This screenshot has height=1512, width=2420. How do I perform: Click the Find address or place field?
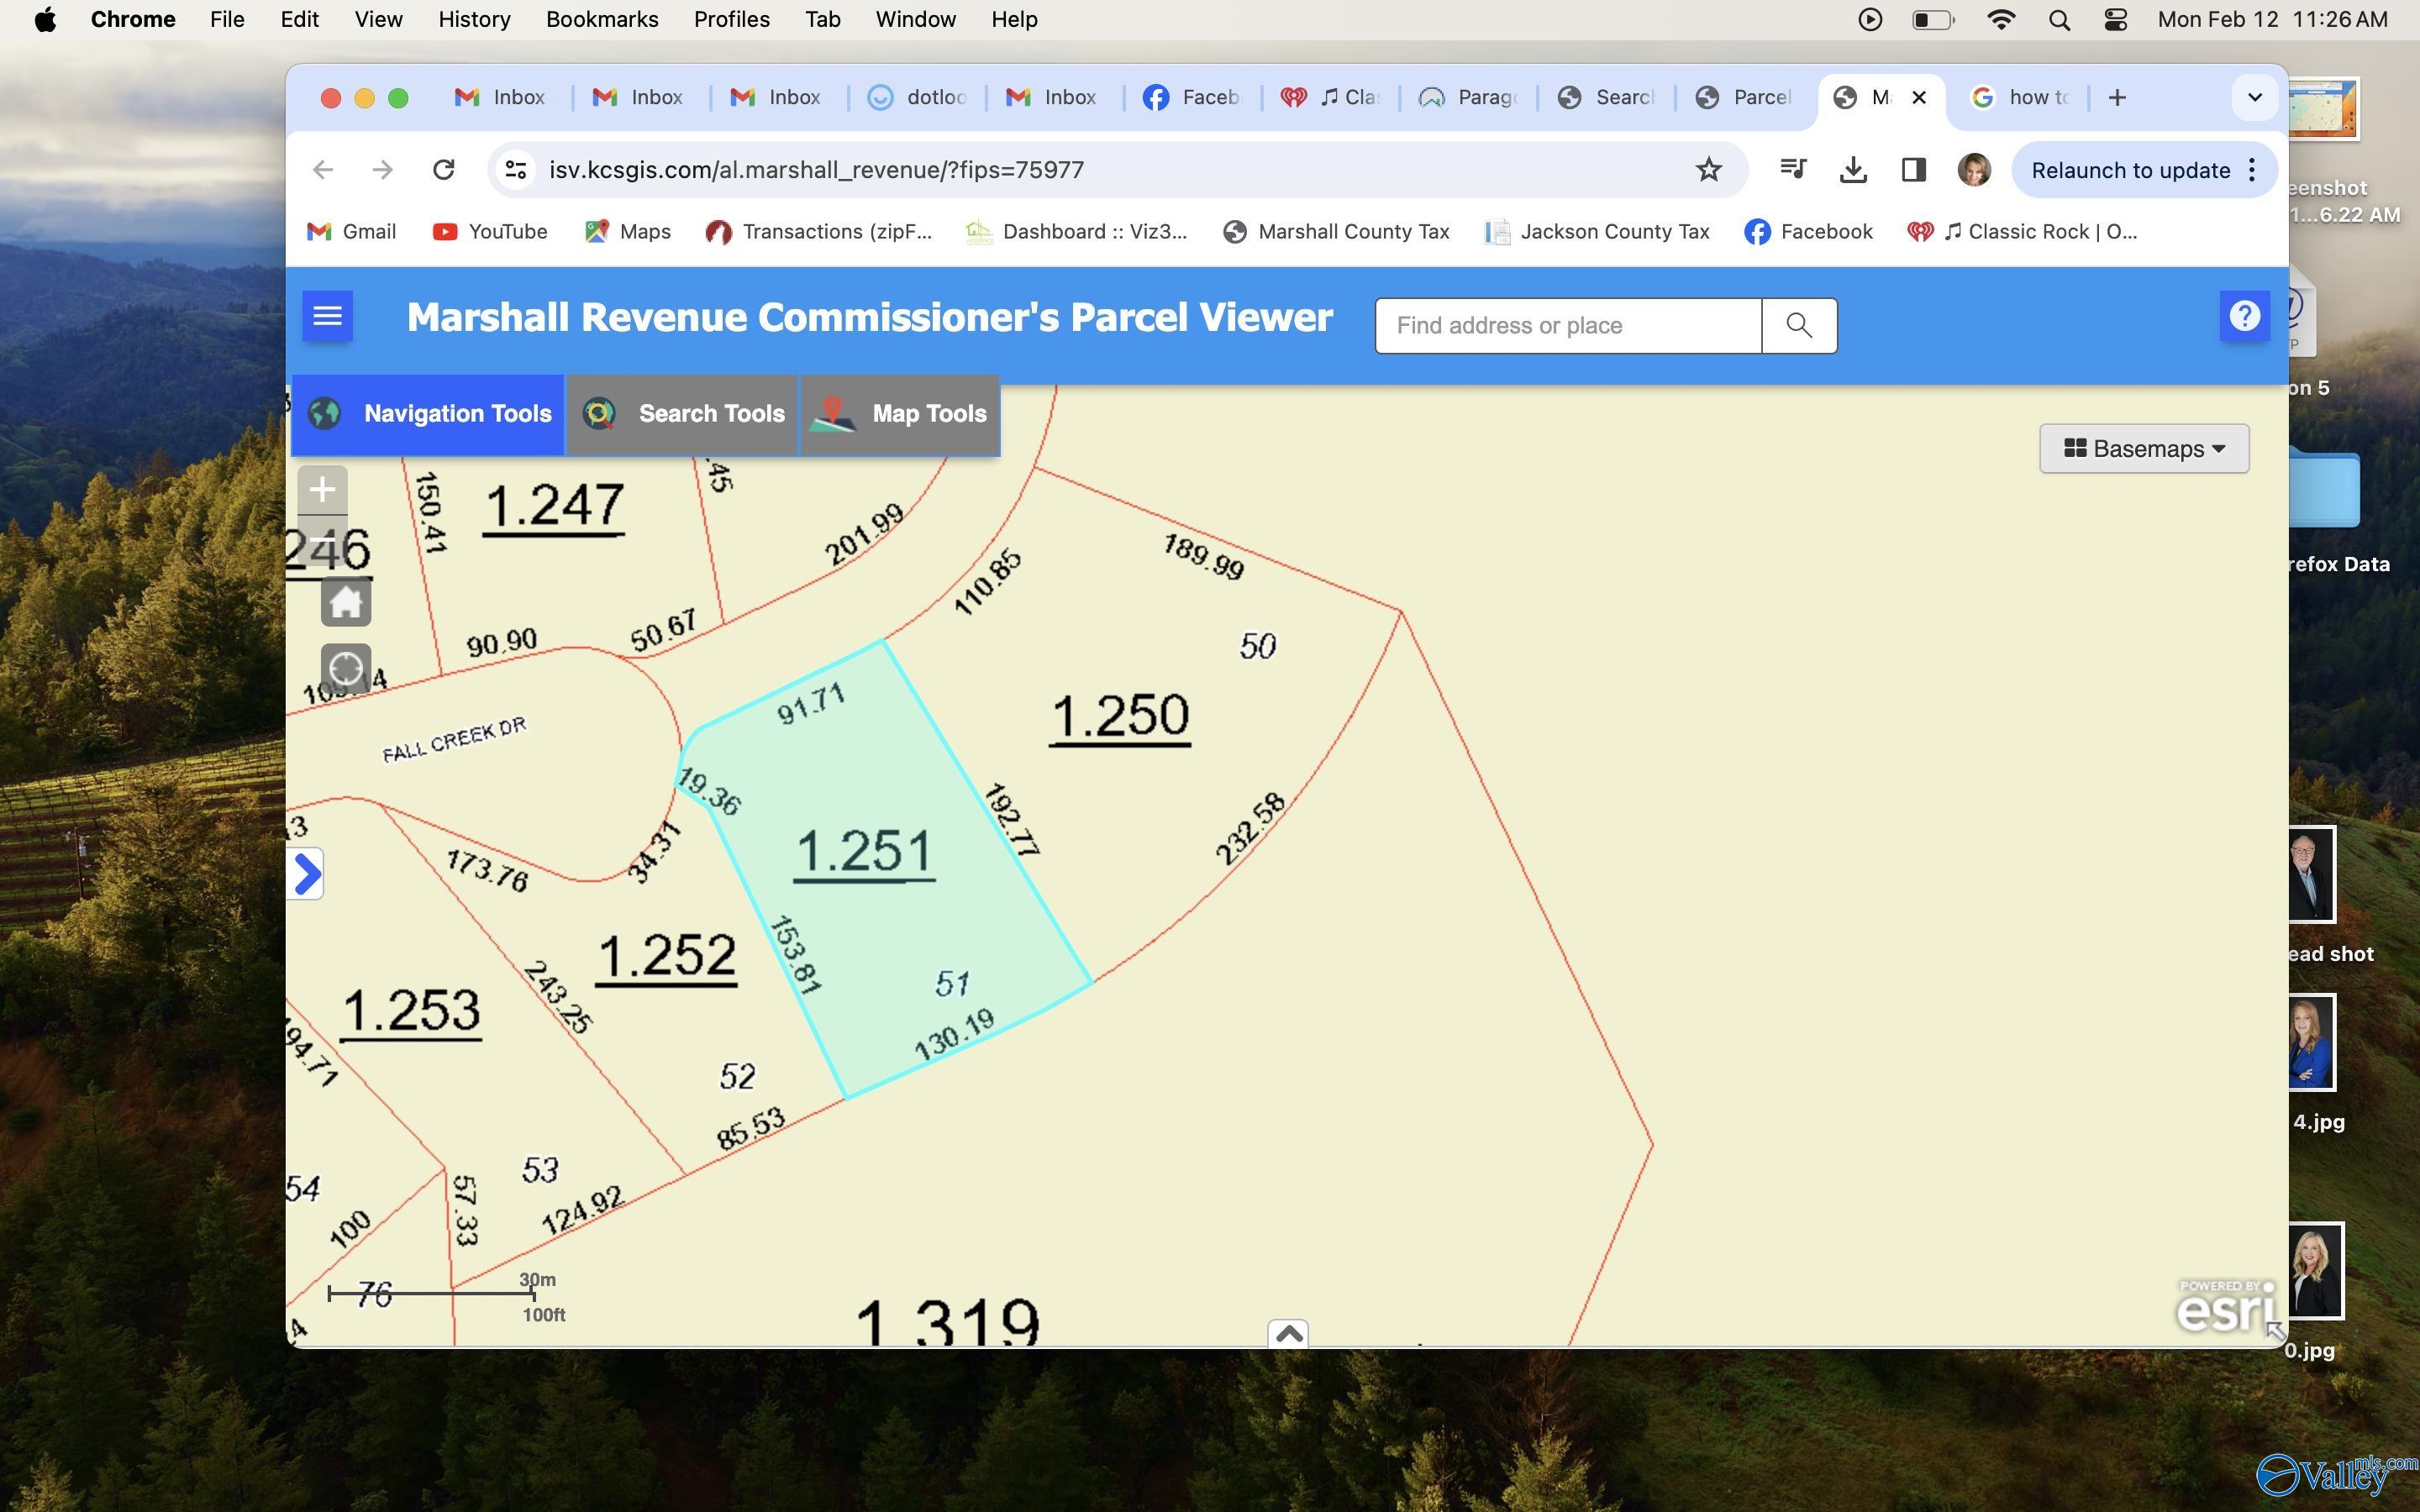pyautogui.click(x=1567, y=326)
